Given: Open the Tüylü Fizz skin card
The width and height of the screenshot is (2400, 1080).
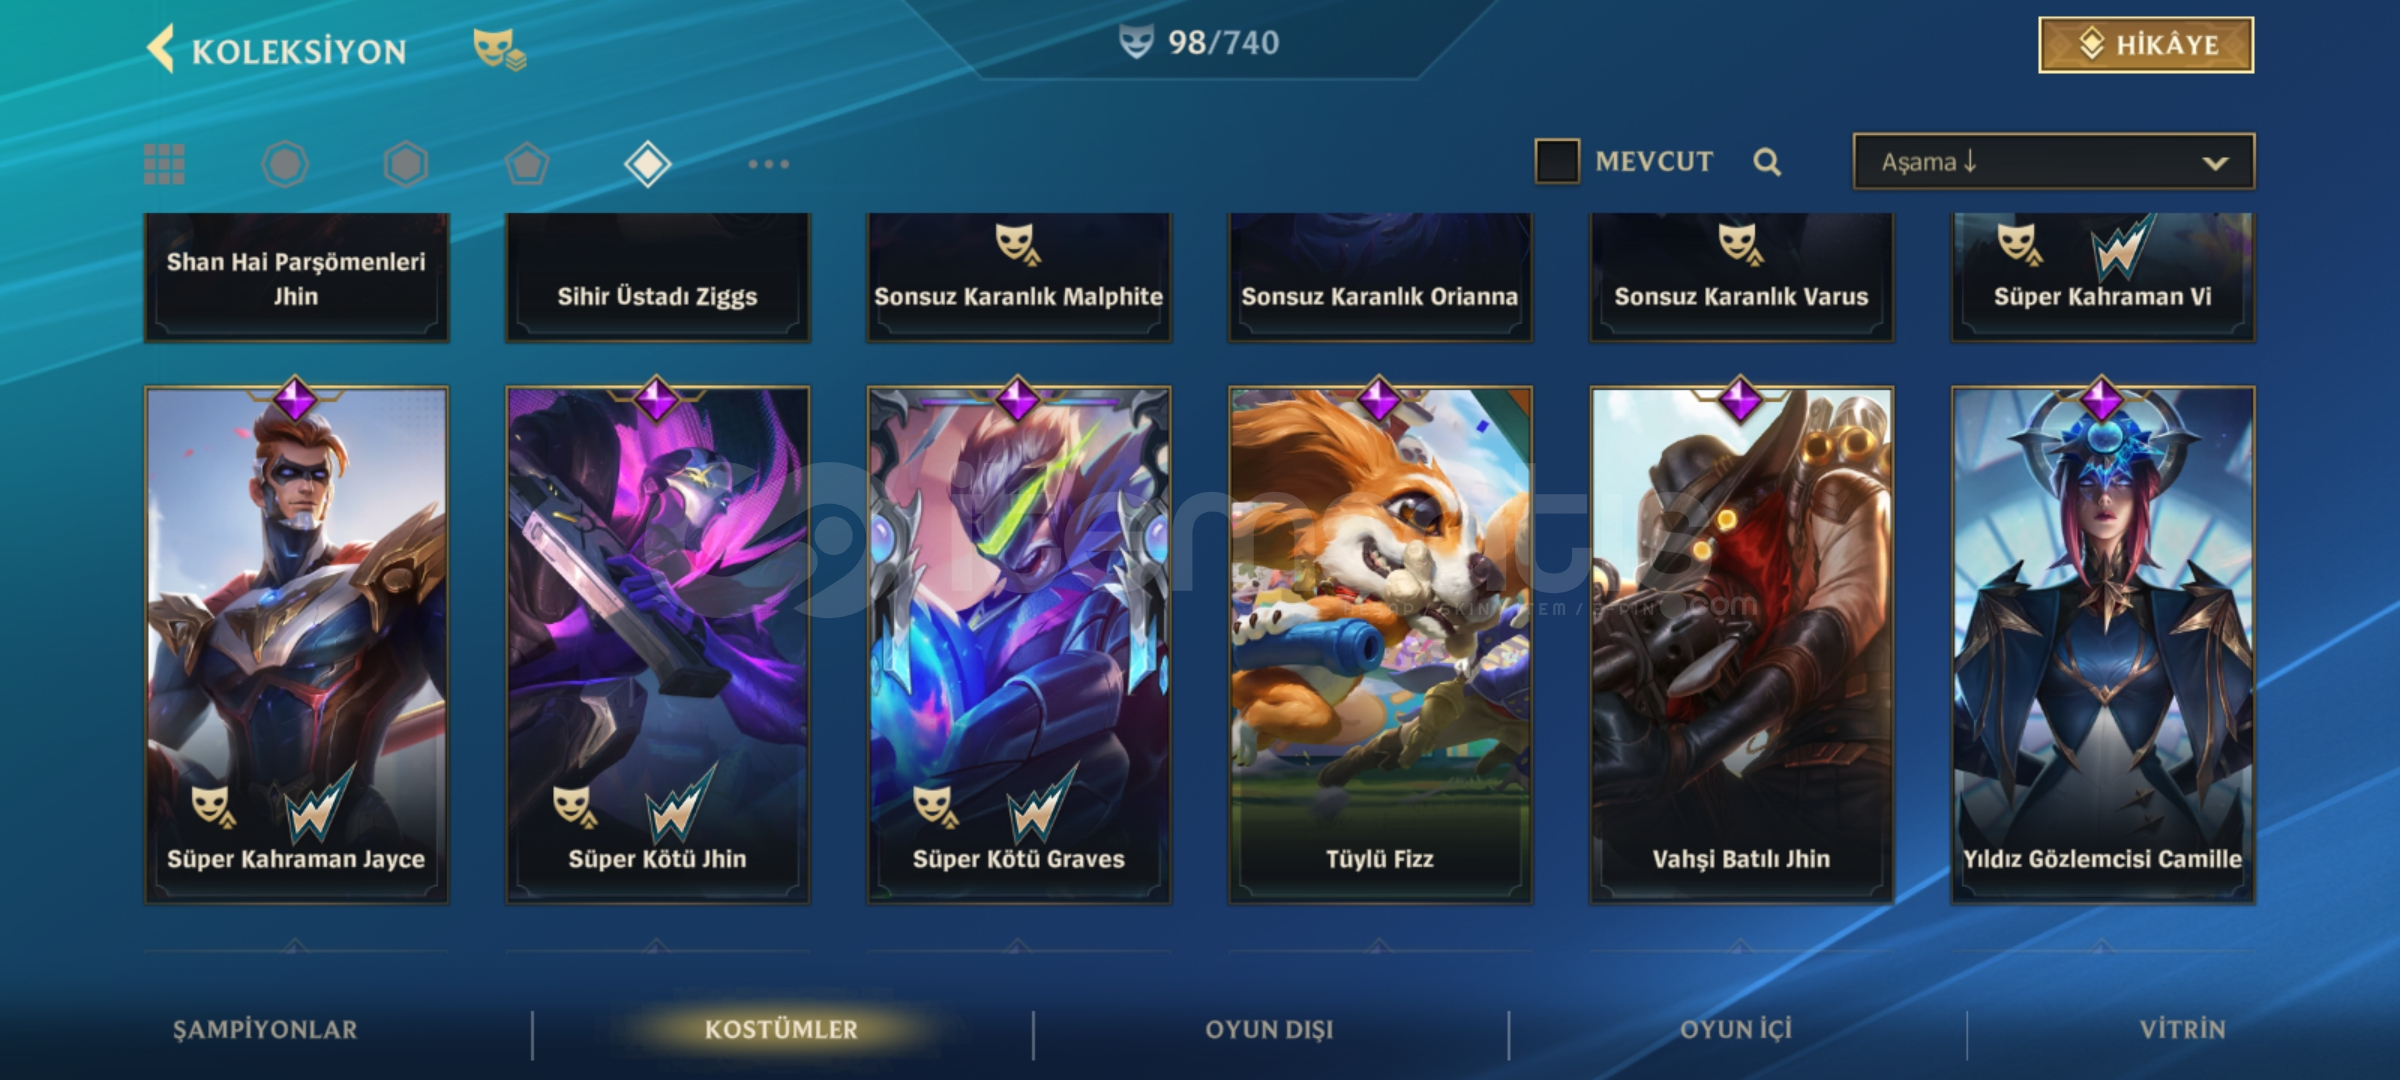Looking at the screenshot, I should tap(1380, 645).
